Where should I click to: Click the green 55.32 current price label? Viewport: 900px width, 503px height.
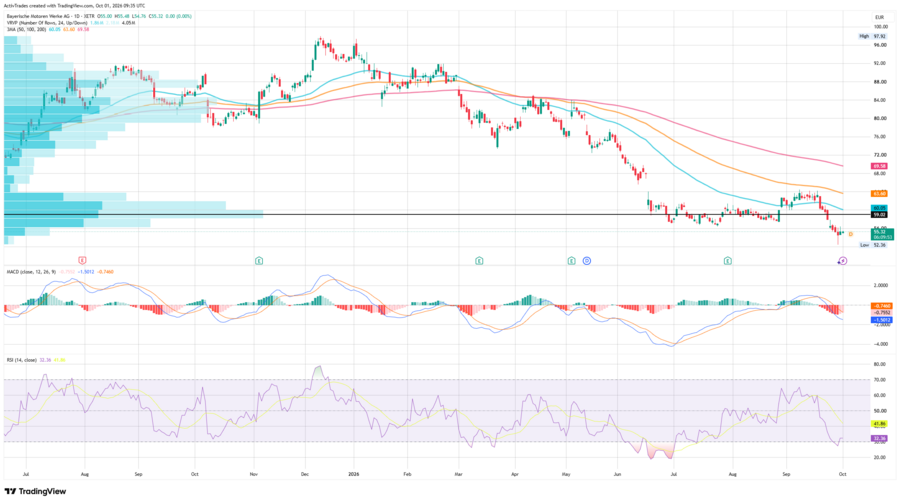point(882,234)
